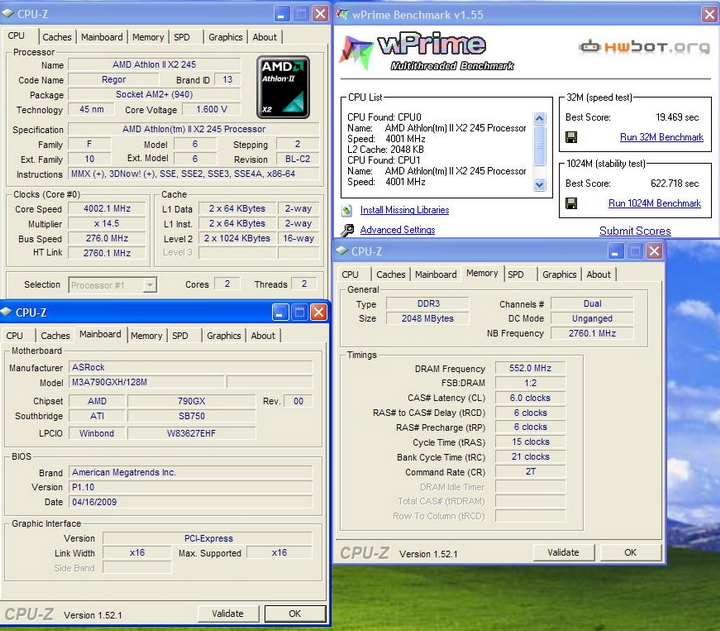The width and height of the screenshot is (720, 631).
Task: Select SPD tab in Memory window
Action: coord(516,275)
